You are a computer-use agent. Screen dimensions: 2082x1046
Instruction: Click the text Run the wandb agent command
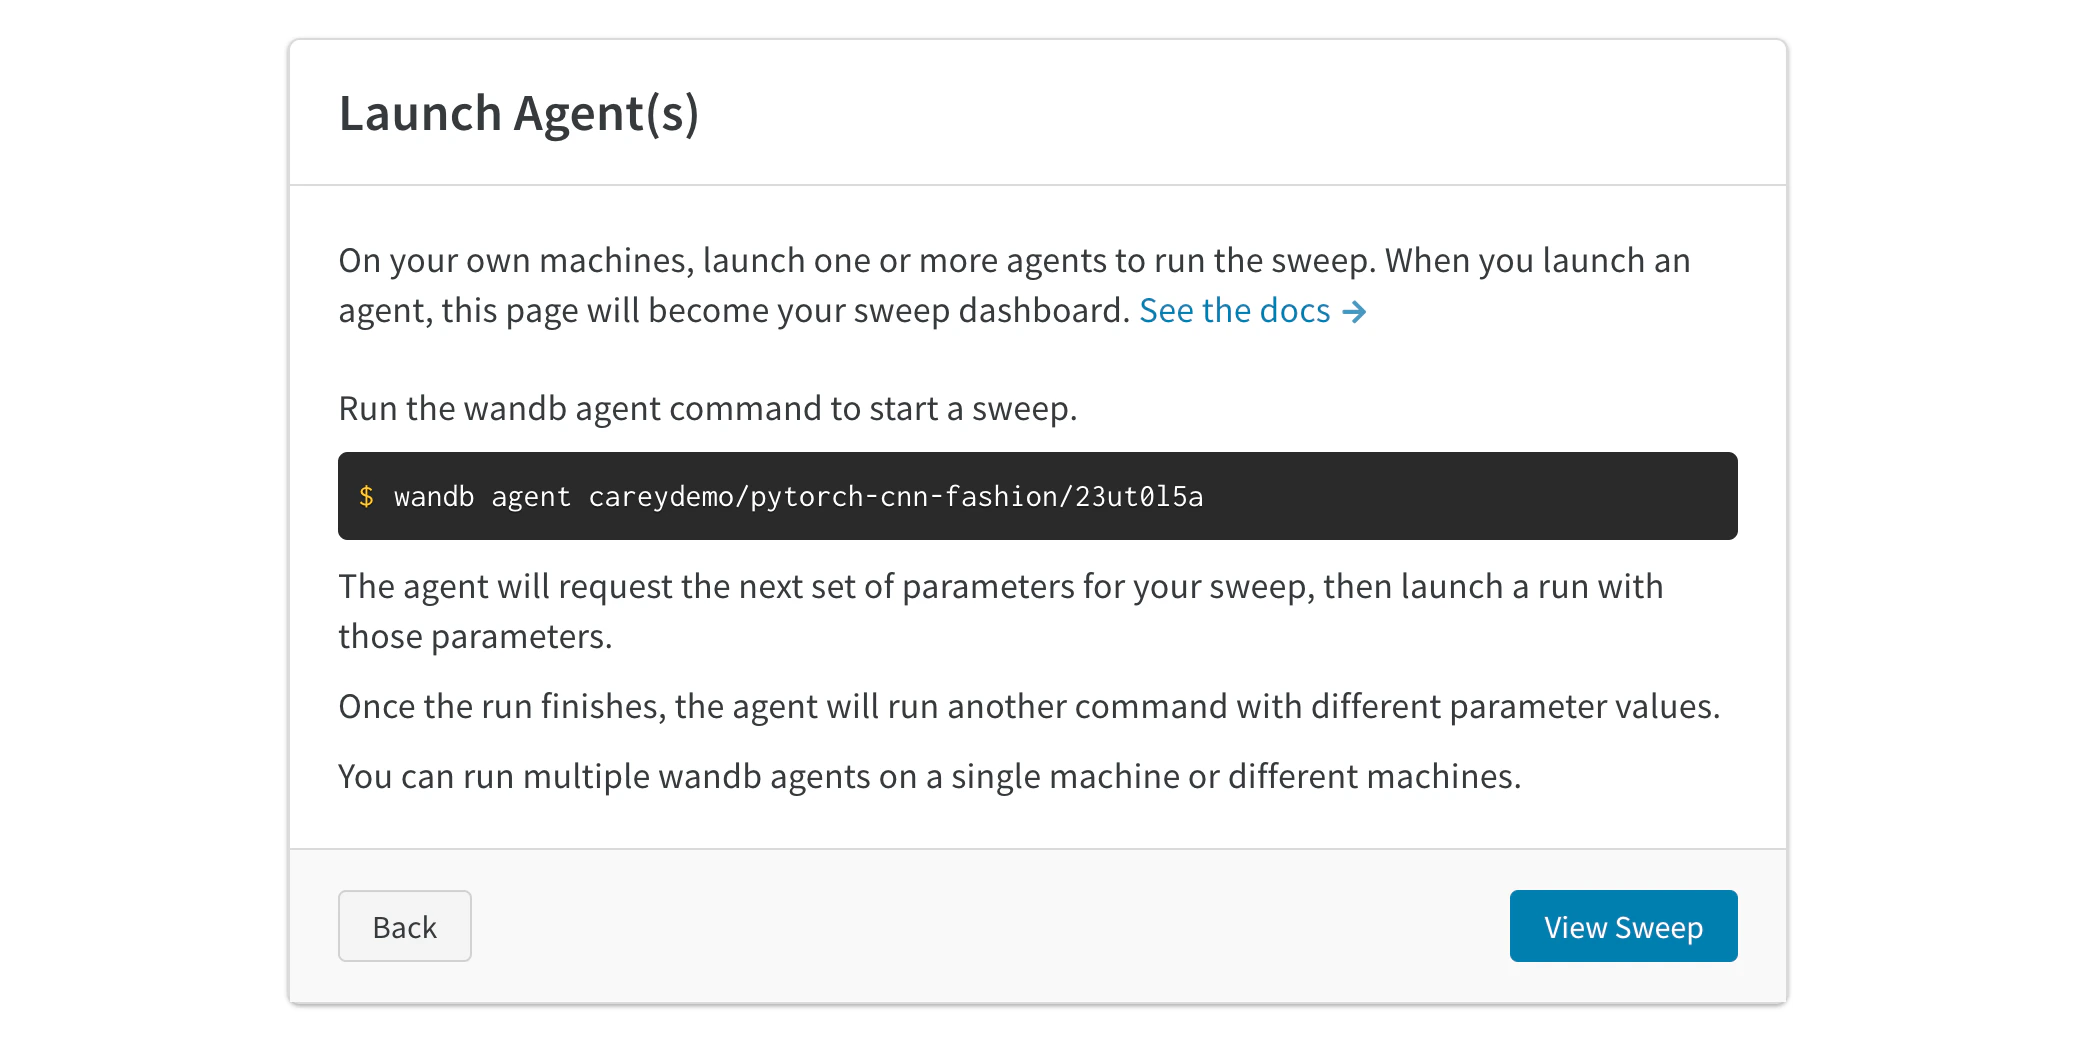709,408
